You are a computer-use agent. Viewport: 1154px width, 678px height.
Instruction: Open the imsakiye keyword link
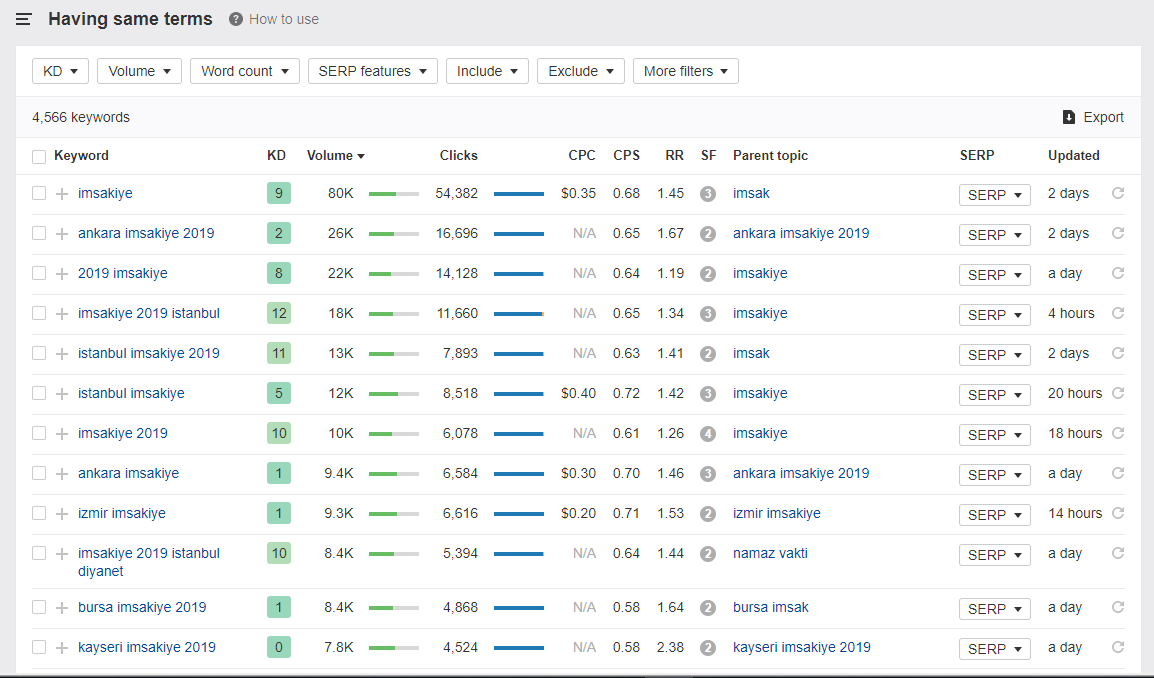click(x=105, y=193)
